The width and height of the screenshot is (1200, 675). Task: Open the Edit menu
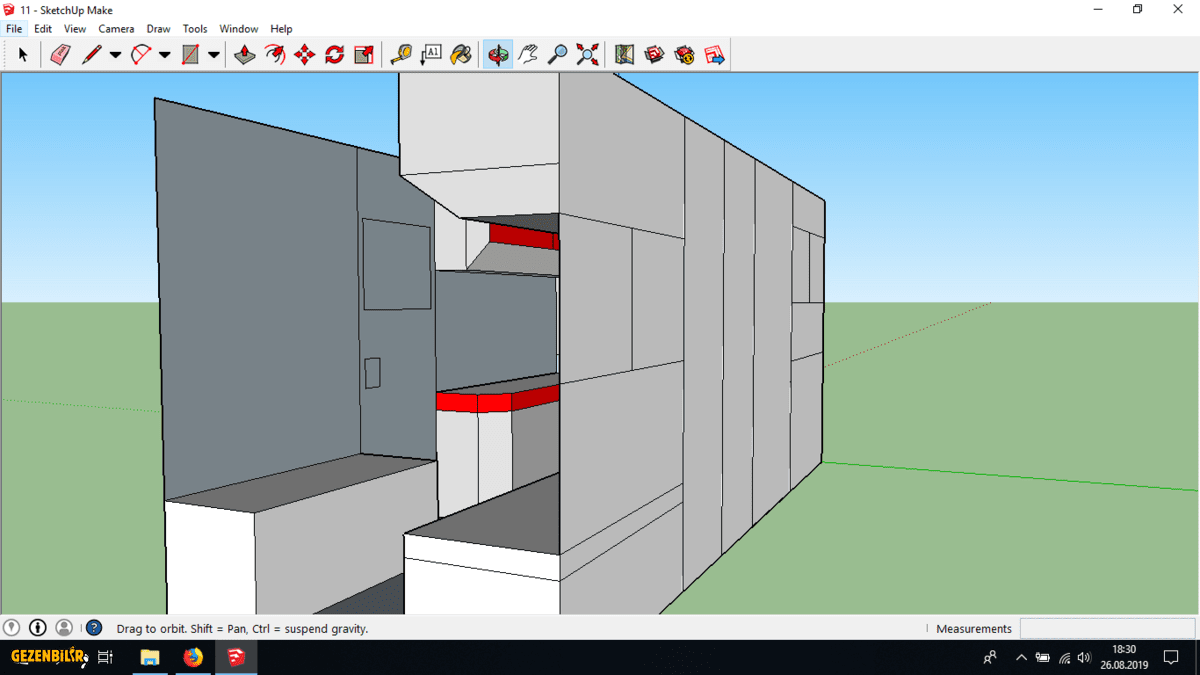43,29
